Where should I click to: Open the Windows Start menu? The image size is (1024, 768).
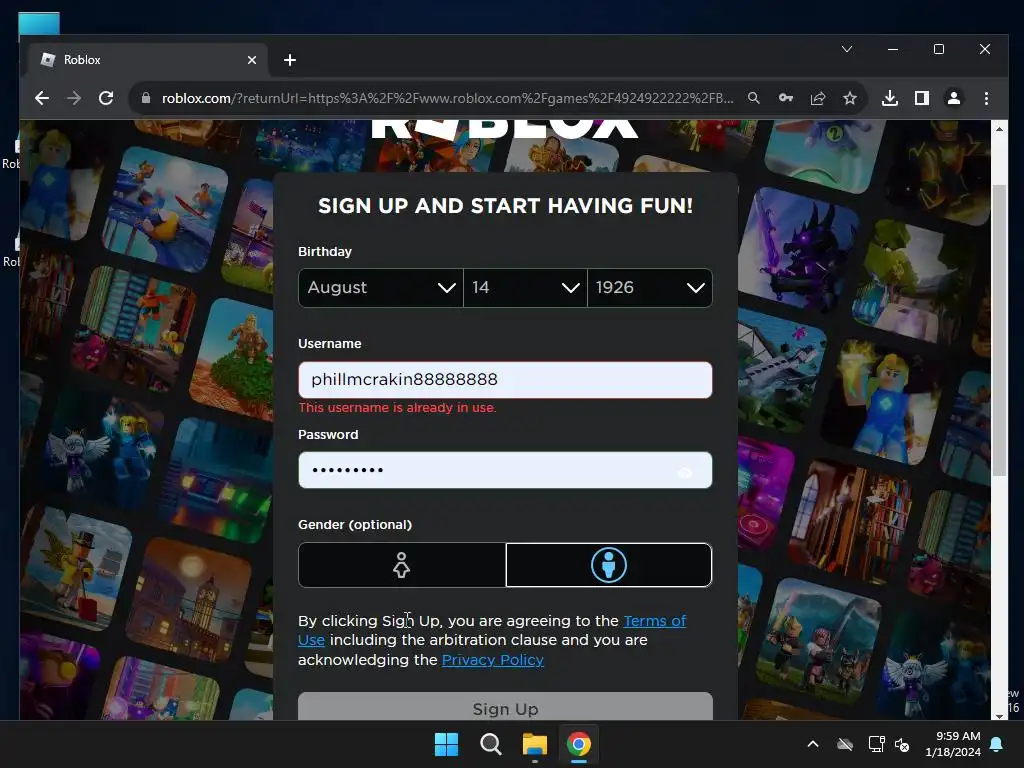coord(447,744)
